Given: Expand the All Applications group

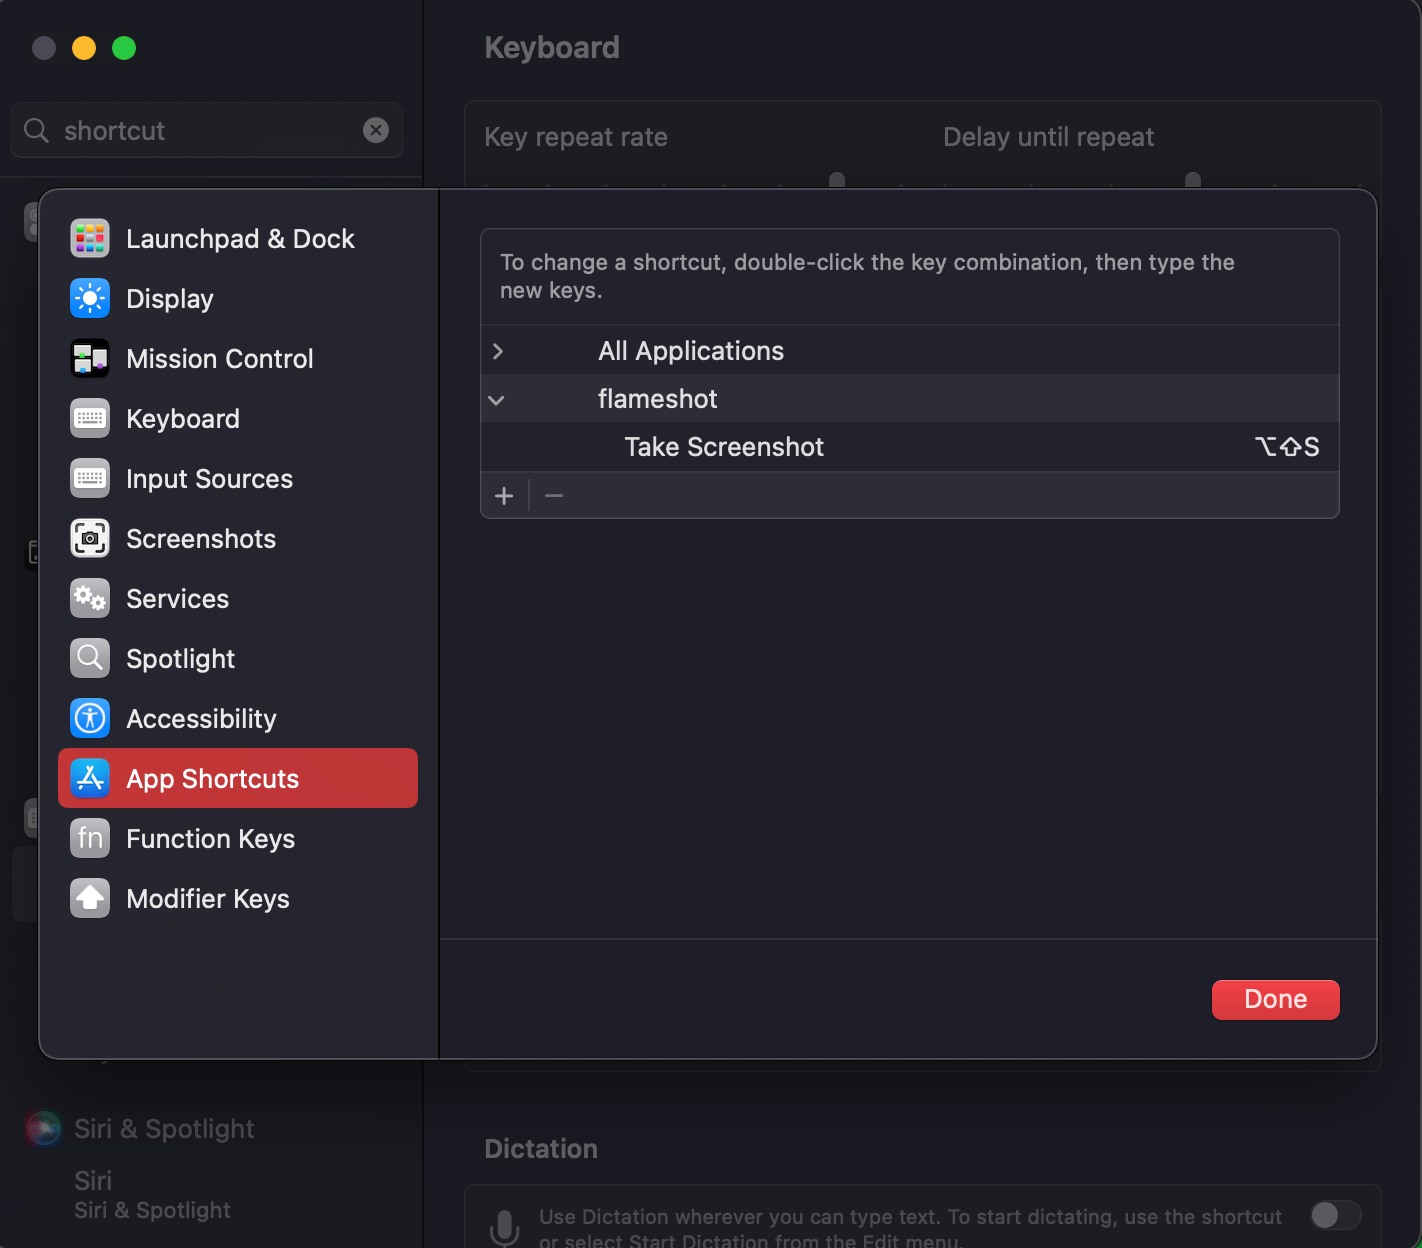Looking at the screenshot, I should click(497, 350).
